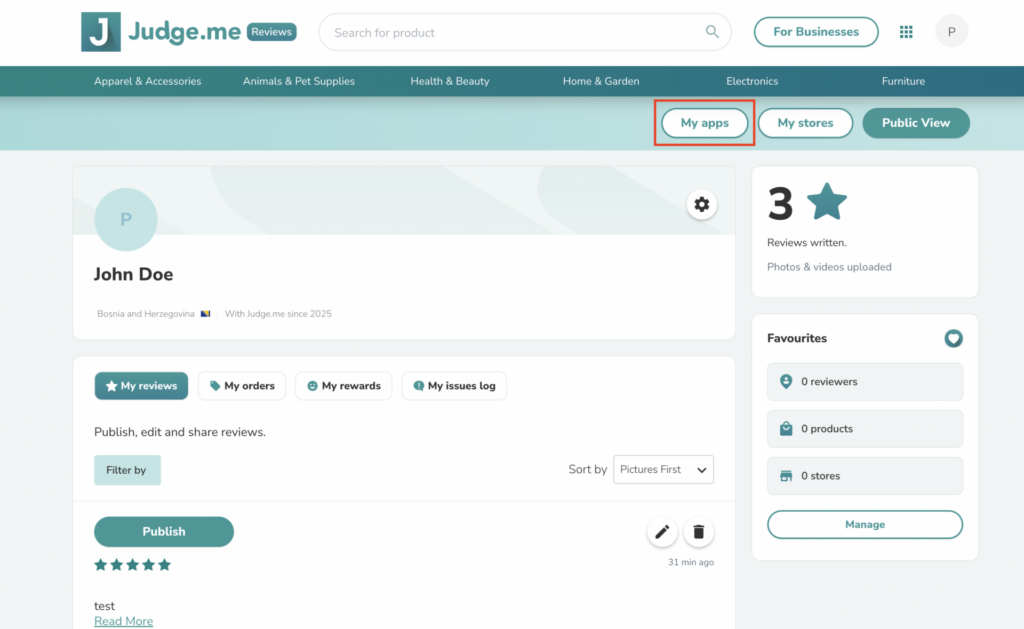The height and width of the screenshot is (629, 1024).
Task: Open the user avatar in header
Action: [x=951, y=32]
